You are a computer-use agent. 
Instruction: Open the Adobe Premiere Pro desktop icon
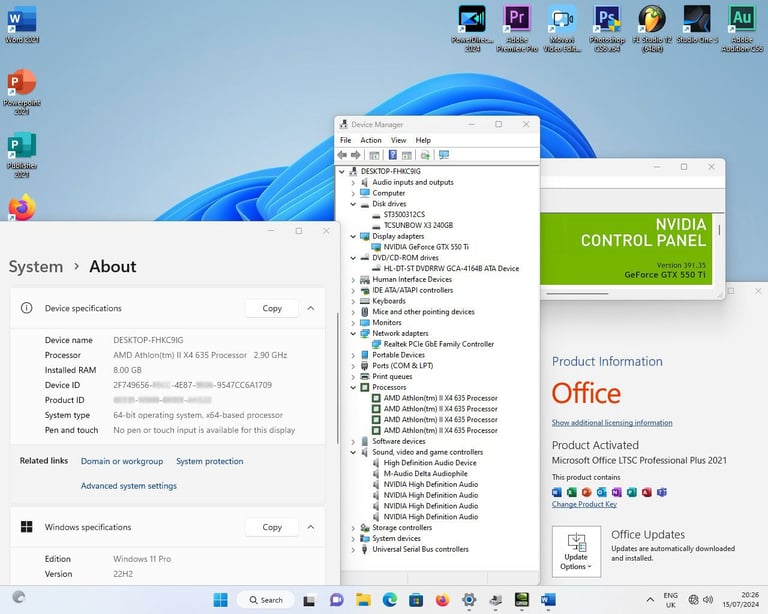(x=517, y=28)
